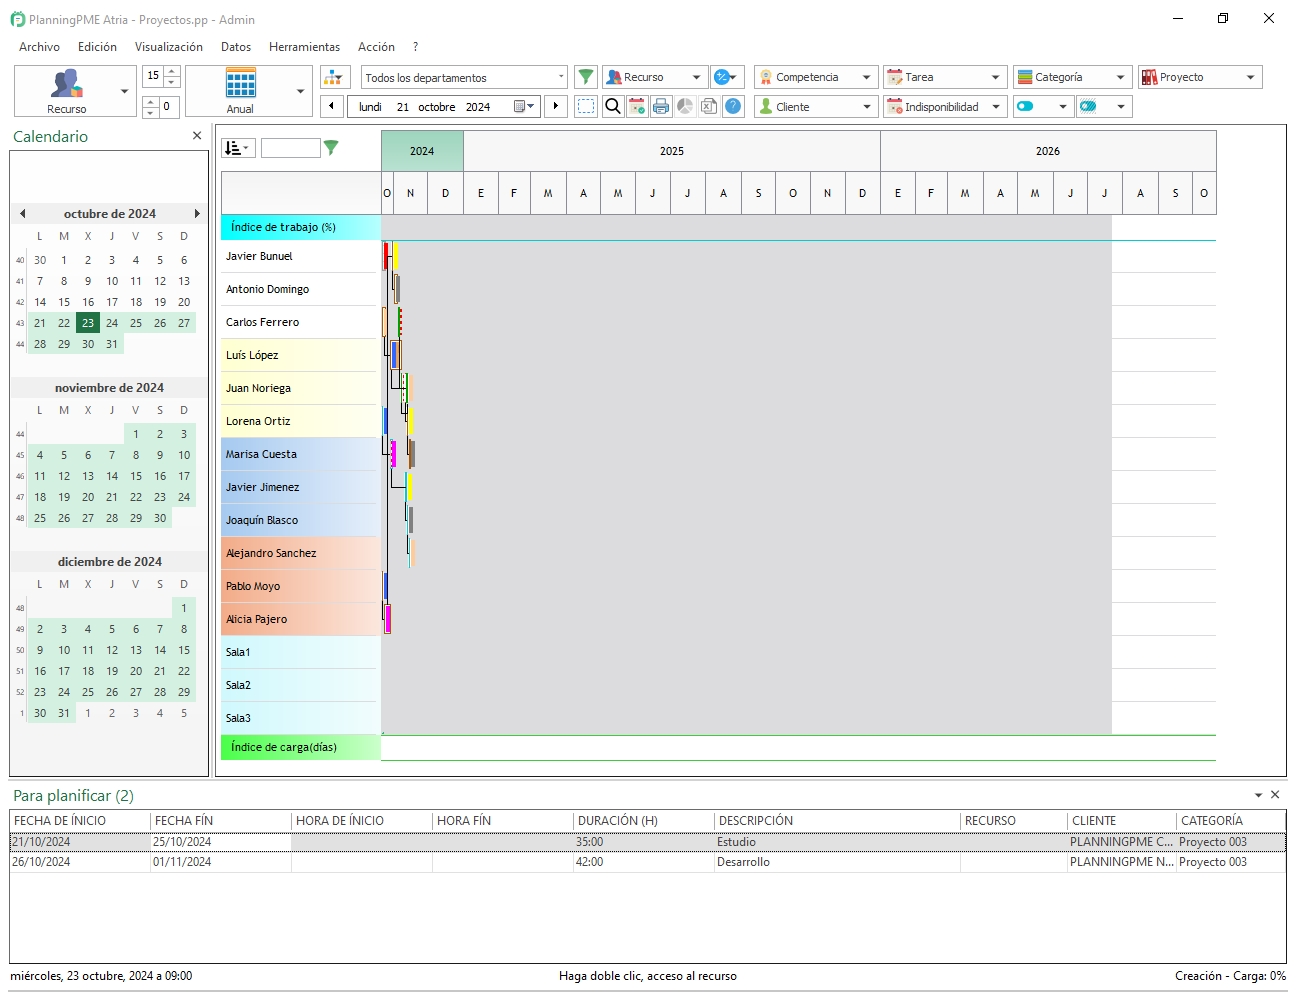Open the Indisponibilidad filter dropdown

[x=945, y=106]
